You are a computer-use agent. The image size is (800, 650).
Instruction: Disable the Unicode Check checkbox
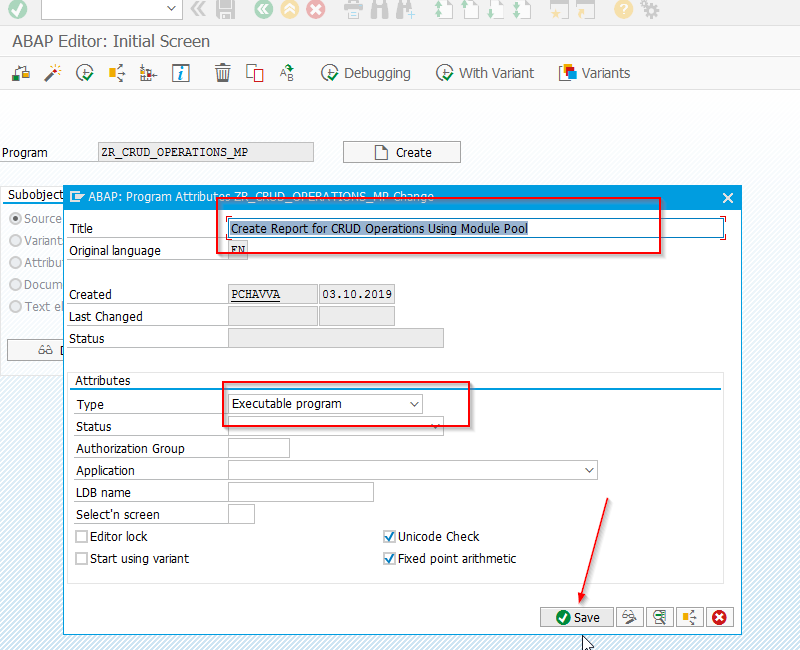389,536
